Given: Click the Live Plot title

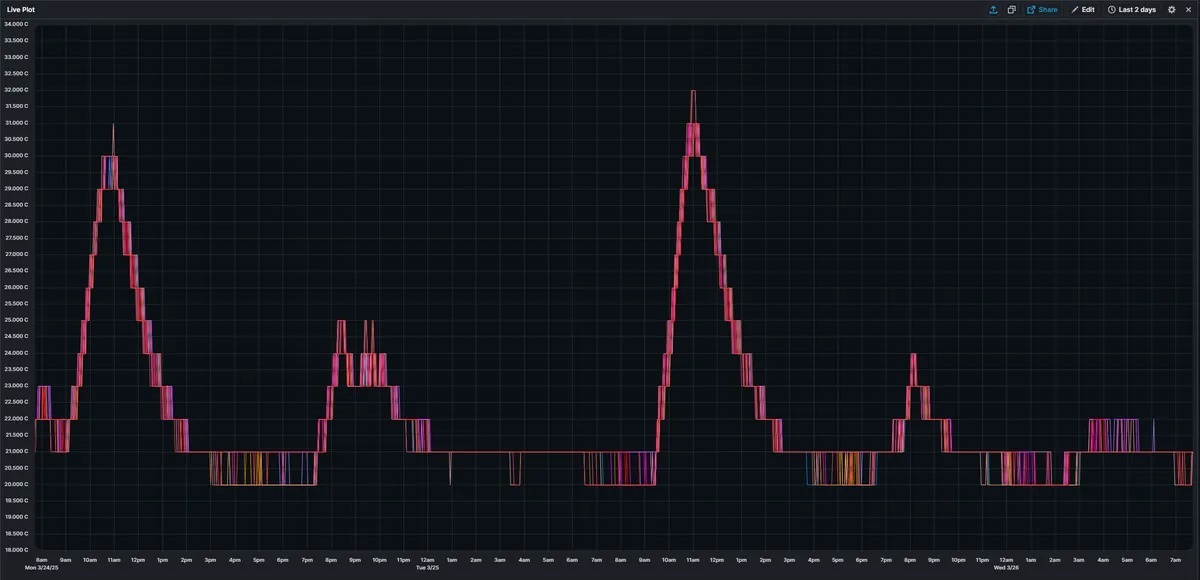Looking at the screenshot, I should [x=21, y=9].
